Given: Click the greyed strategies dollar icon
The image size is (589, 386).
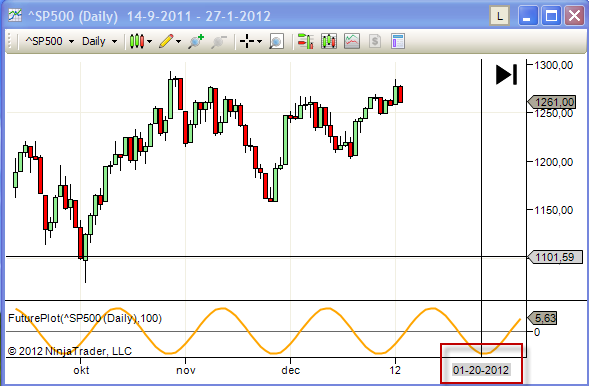Looking at the screenshot, I should 375,41.
